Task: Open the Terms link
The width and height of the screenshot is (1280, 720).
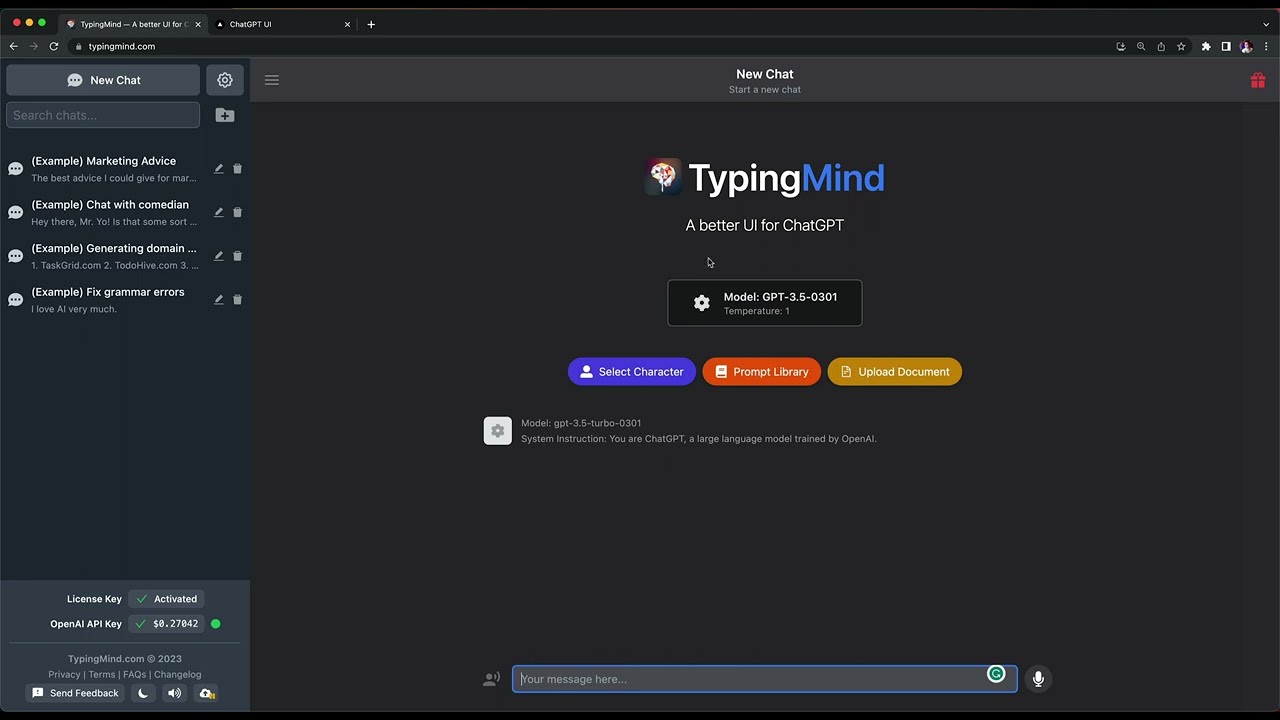Action: (102, 675)
